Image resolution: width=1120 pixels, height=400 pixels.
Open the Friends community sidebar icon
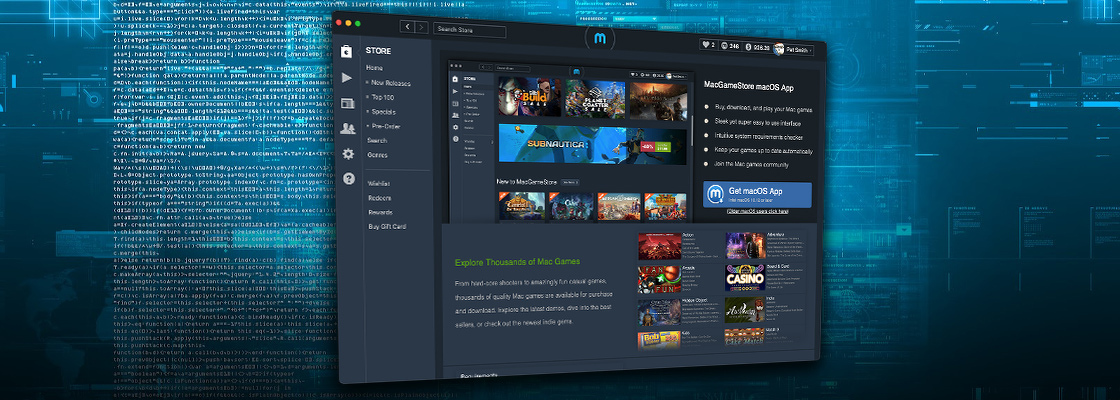point(348,129)
